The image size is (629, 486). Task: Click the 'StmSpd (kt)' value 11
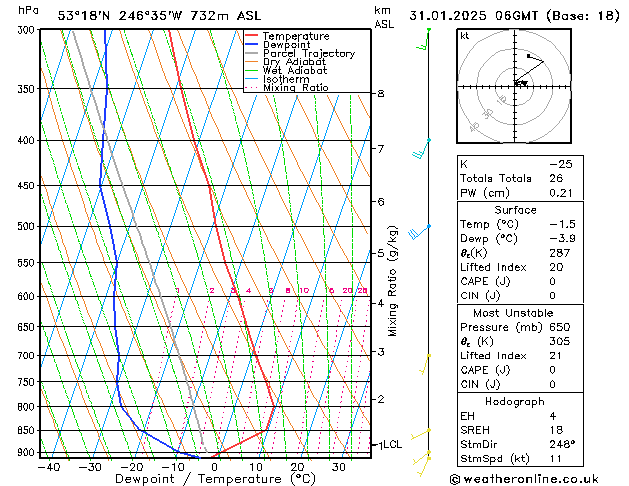556,458
